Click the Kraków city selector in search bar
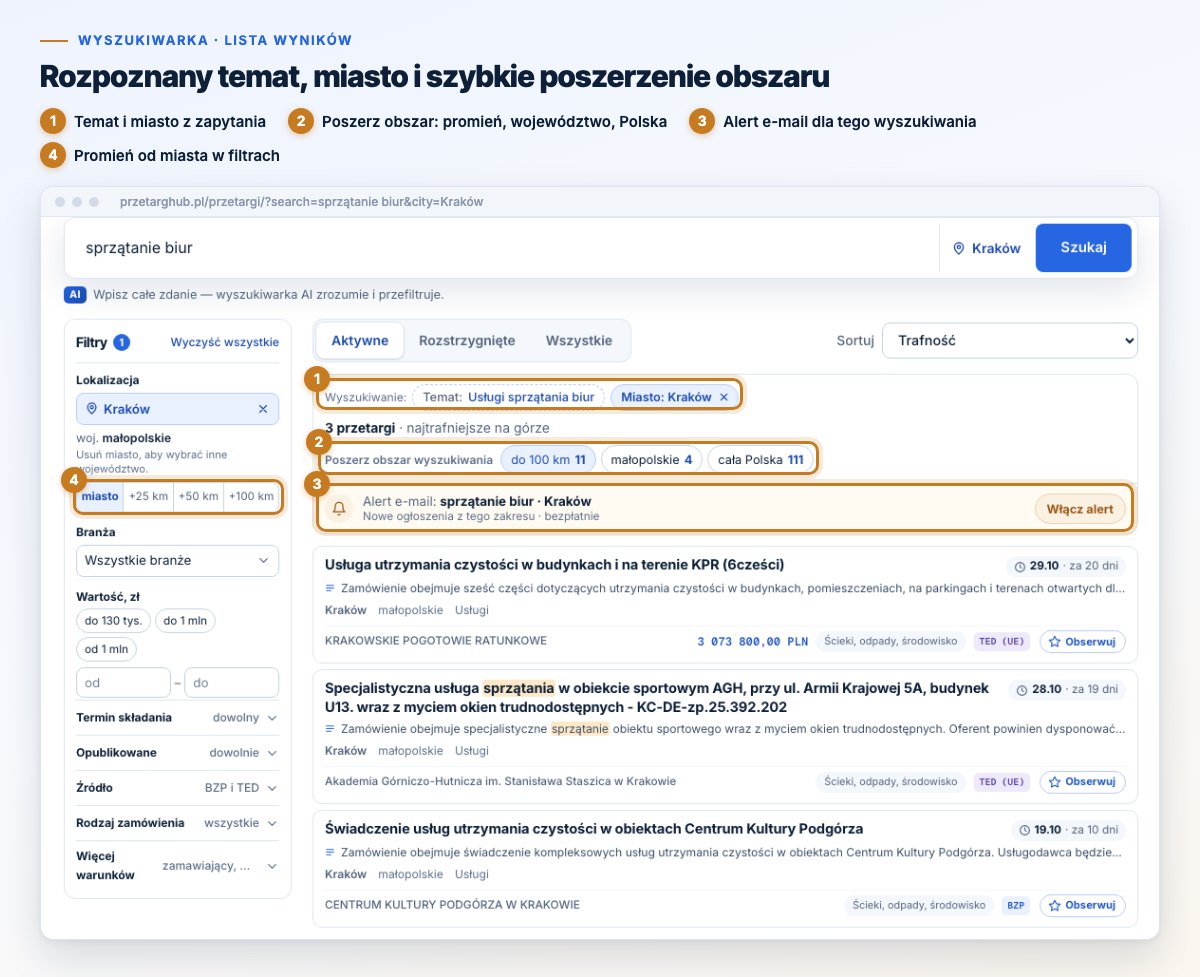 pos(987,248)
